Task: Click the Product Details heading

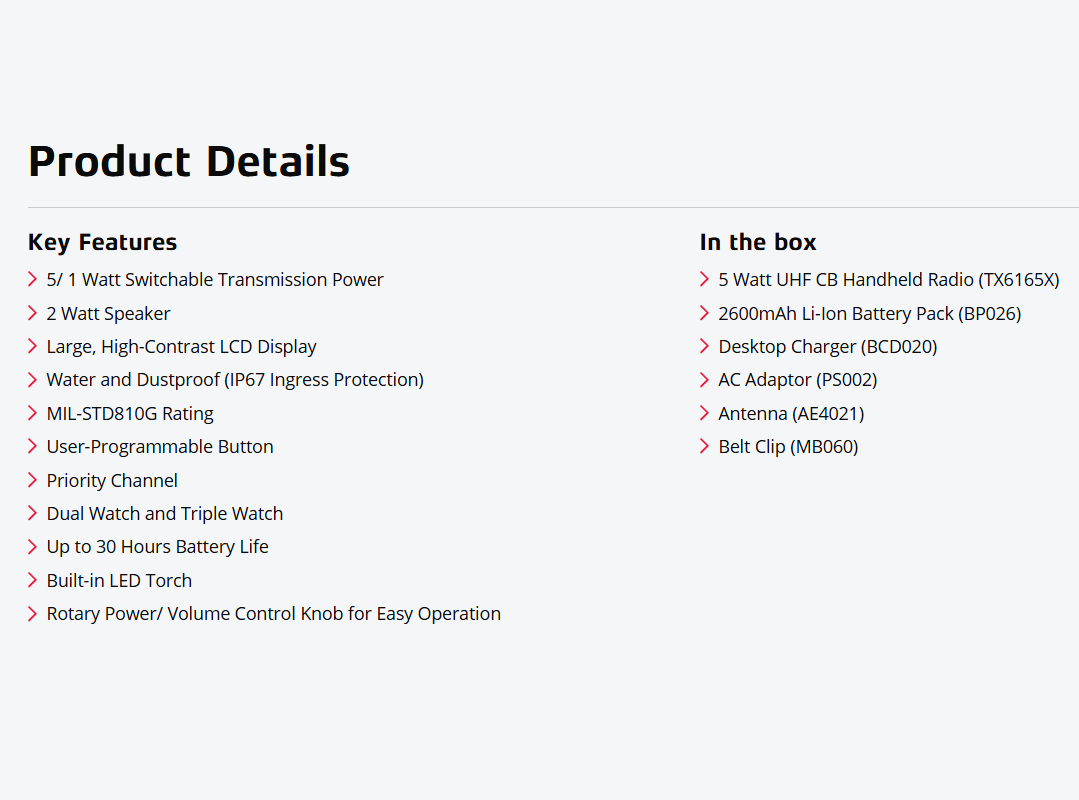Action: click(x=189, y=162)
